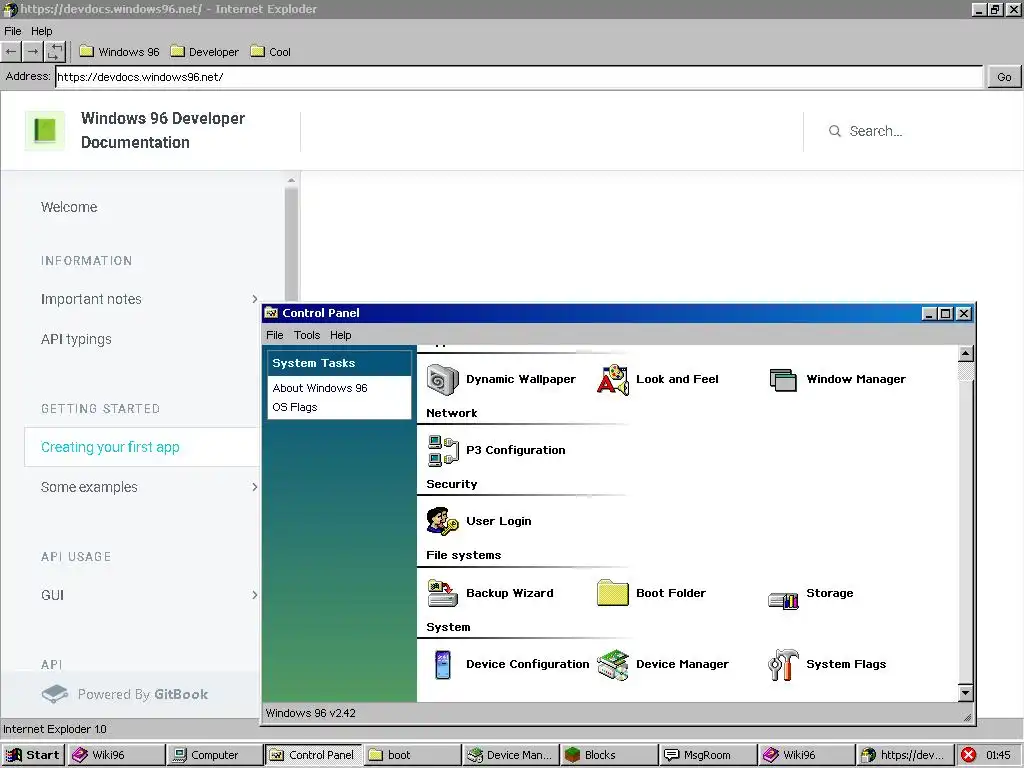Click the green book documentation logo
Screen dimensions: 1024x768
(44, 131)
